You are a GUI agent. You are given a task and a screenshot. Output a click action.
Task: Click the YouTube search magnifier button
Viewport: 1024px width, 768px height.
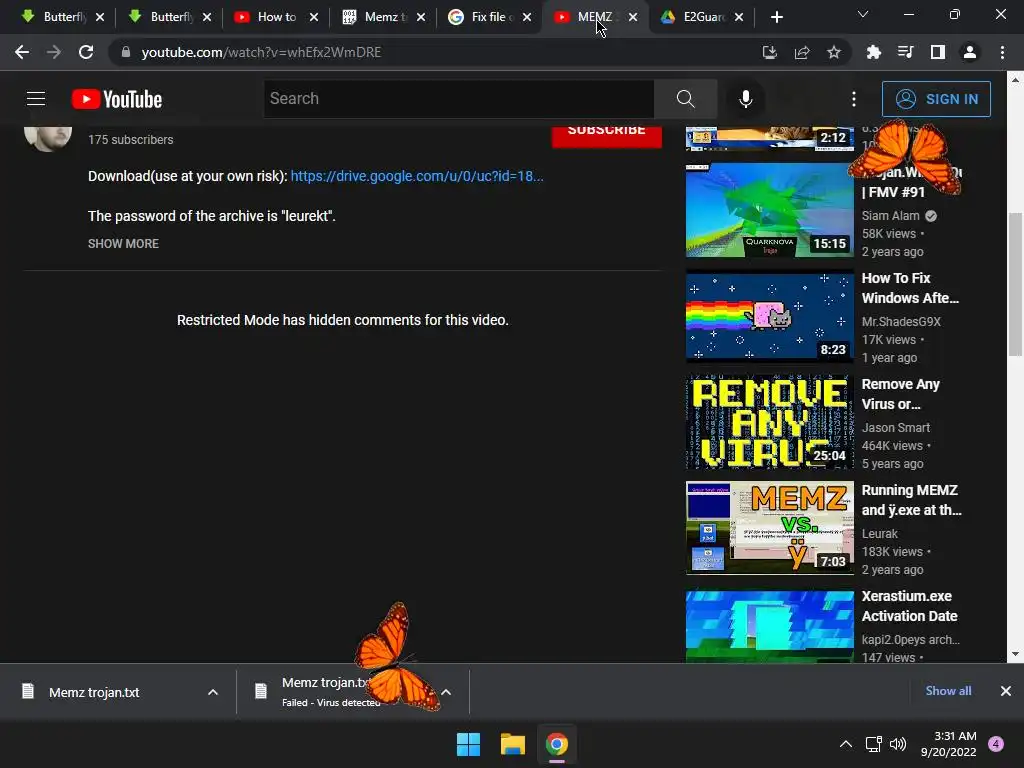coord(685,99)
